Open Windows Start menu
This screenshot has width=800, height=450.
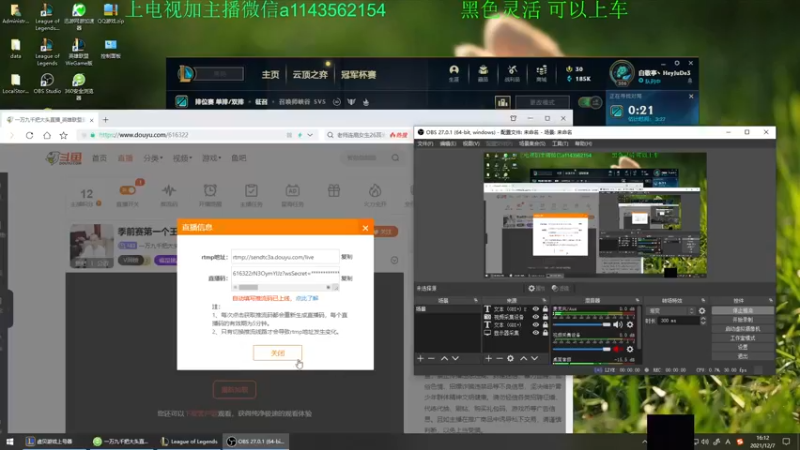pyautogui.click(x=10, y=442)
